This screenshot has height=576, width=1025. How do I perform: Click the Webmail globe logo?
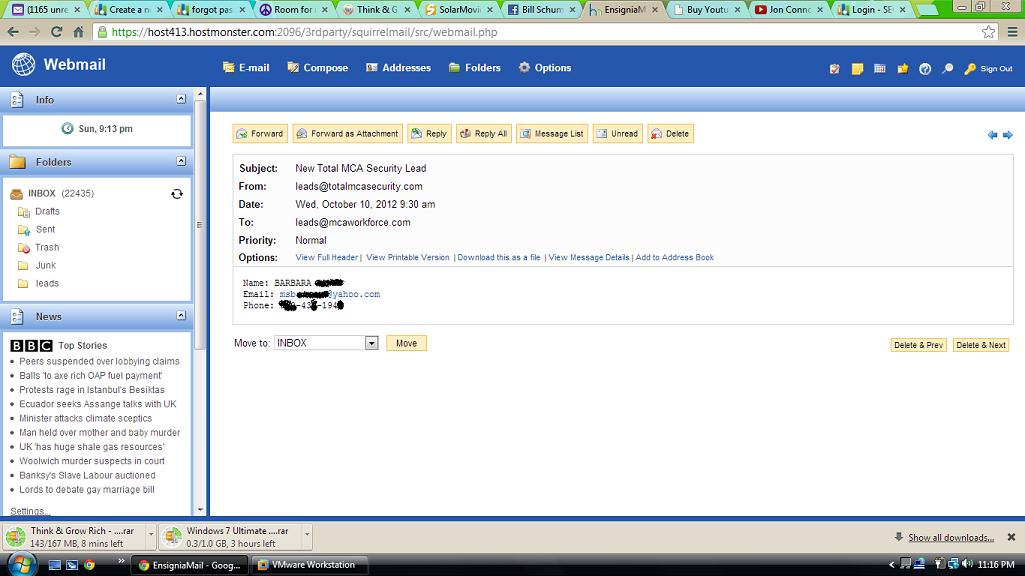point(24,65)
